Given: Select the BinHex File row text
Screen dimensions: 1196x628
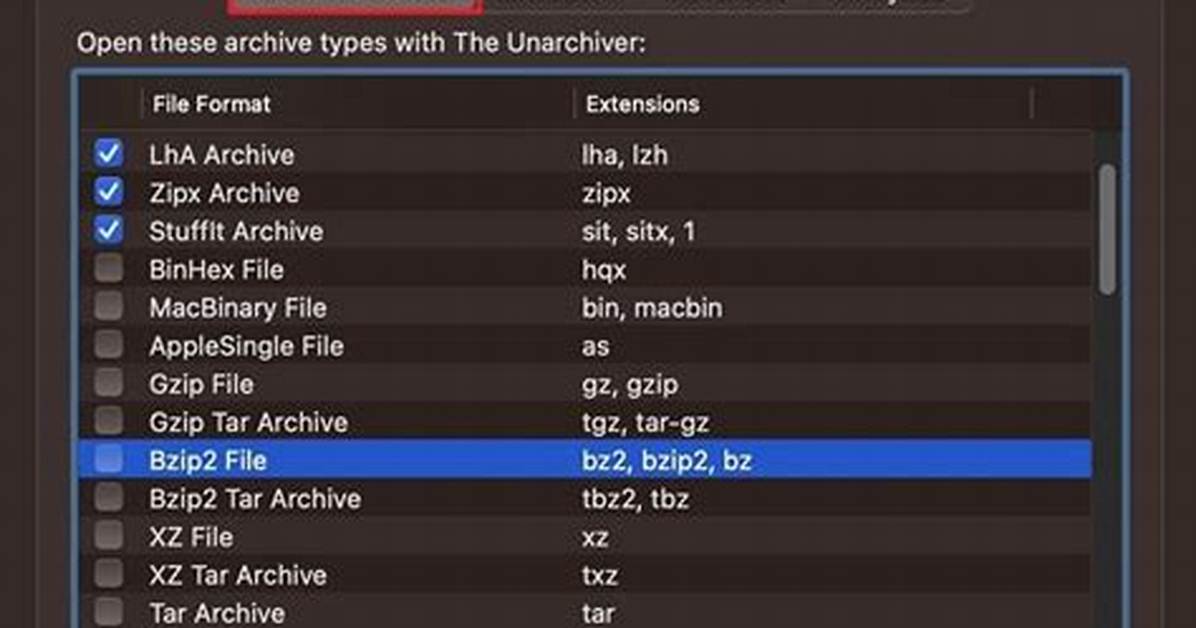Looking at the screenshot, I should [x=217, y=269].
